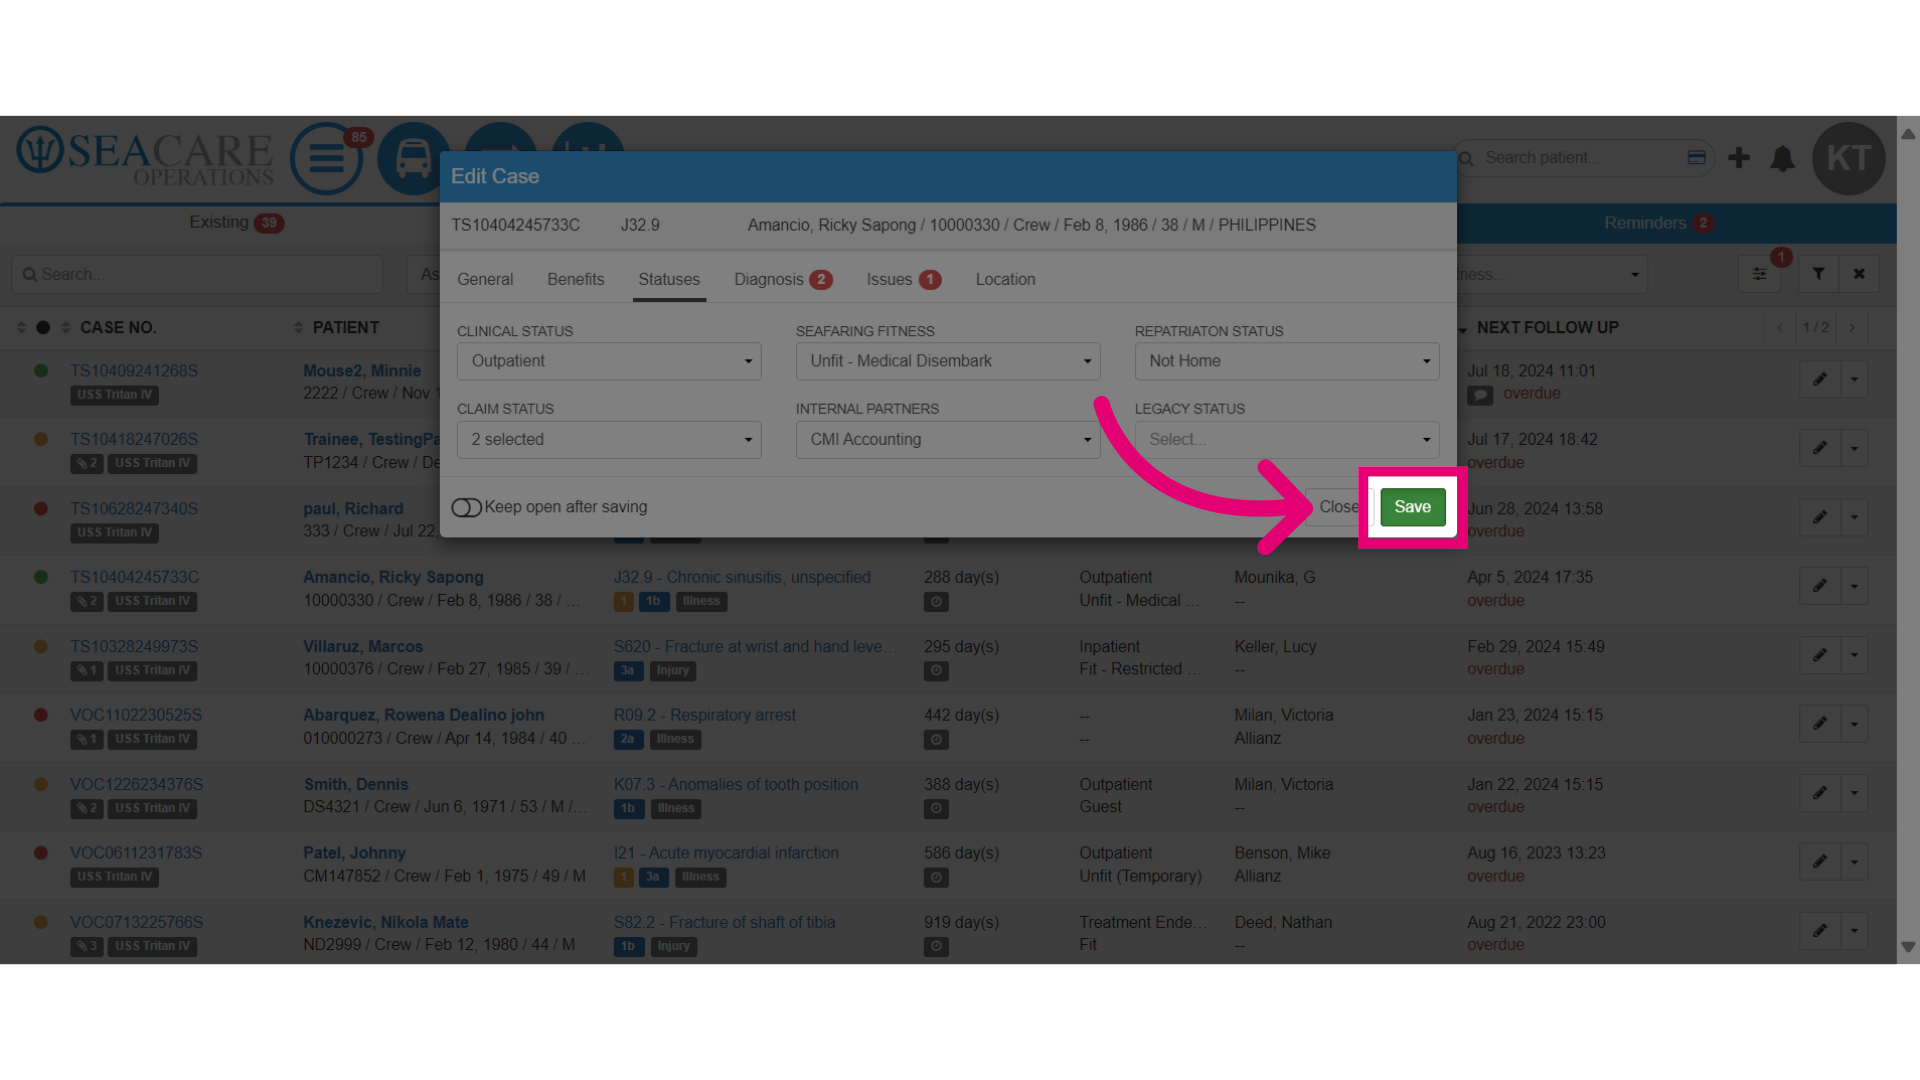1920x1080 pixels.
Task: Click the case list Search field
Action: [197, 274]
